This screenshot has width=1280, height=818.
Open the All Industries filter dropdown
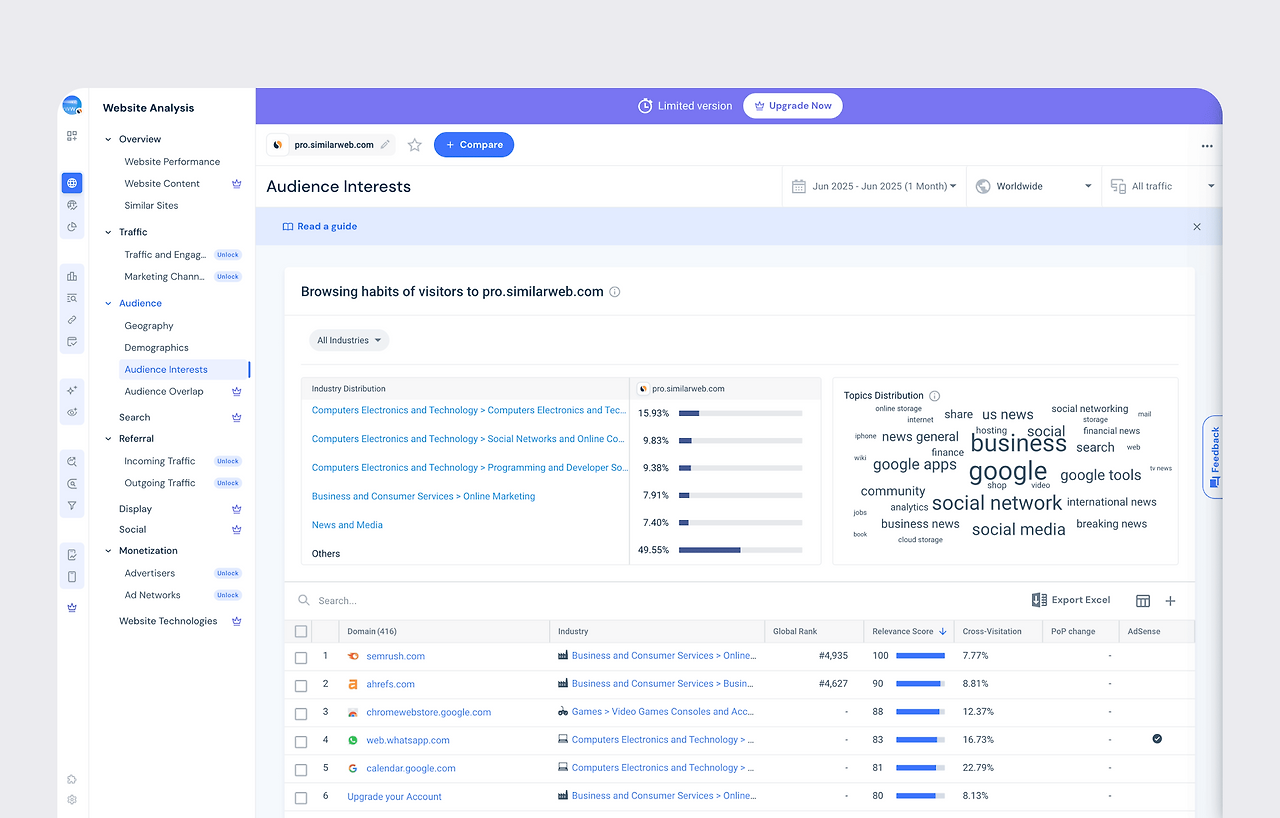point(349,341)
